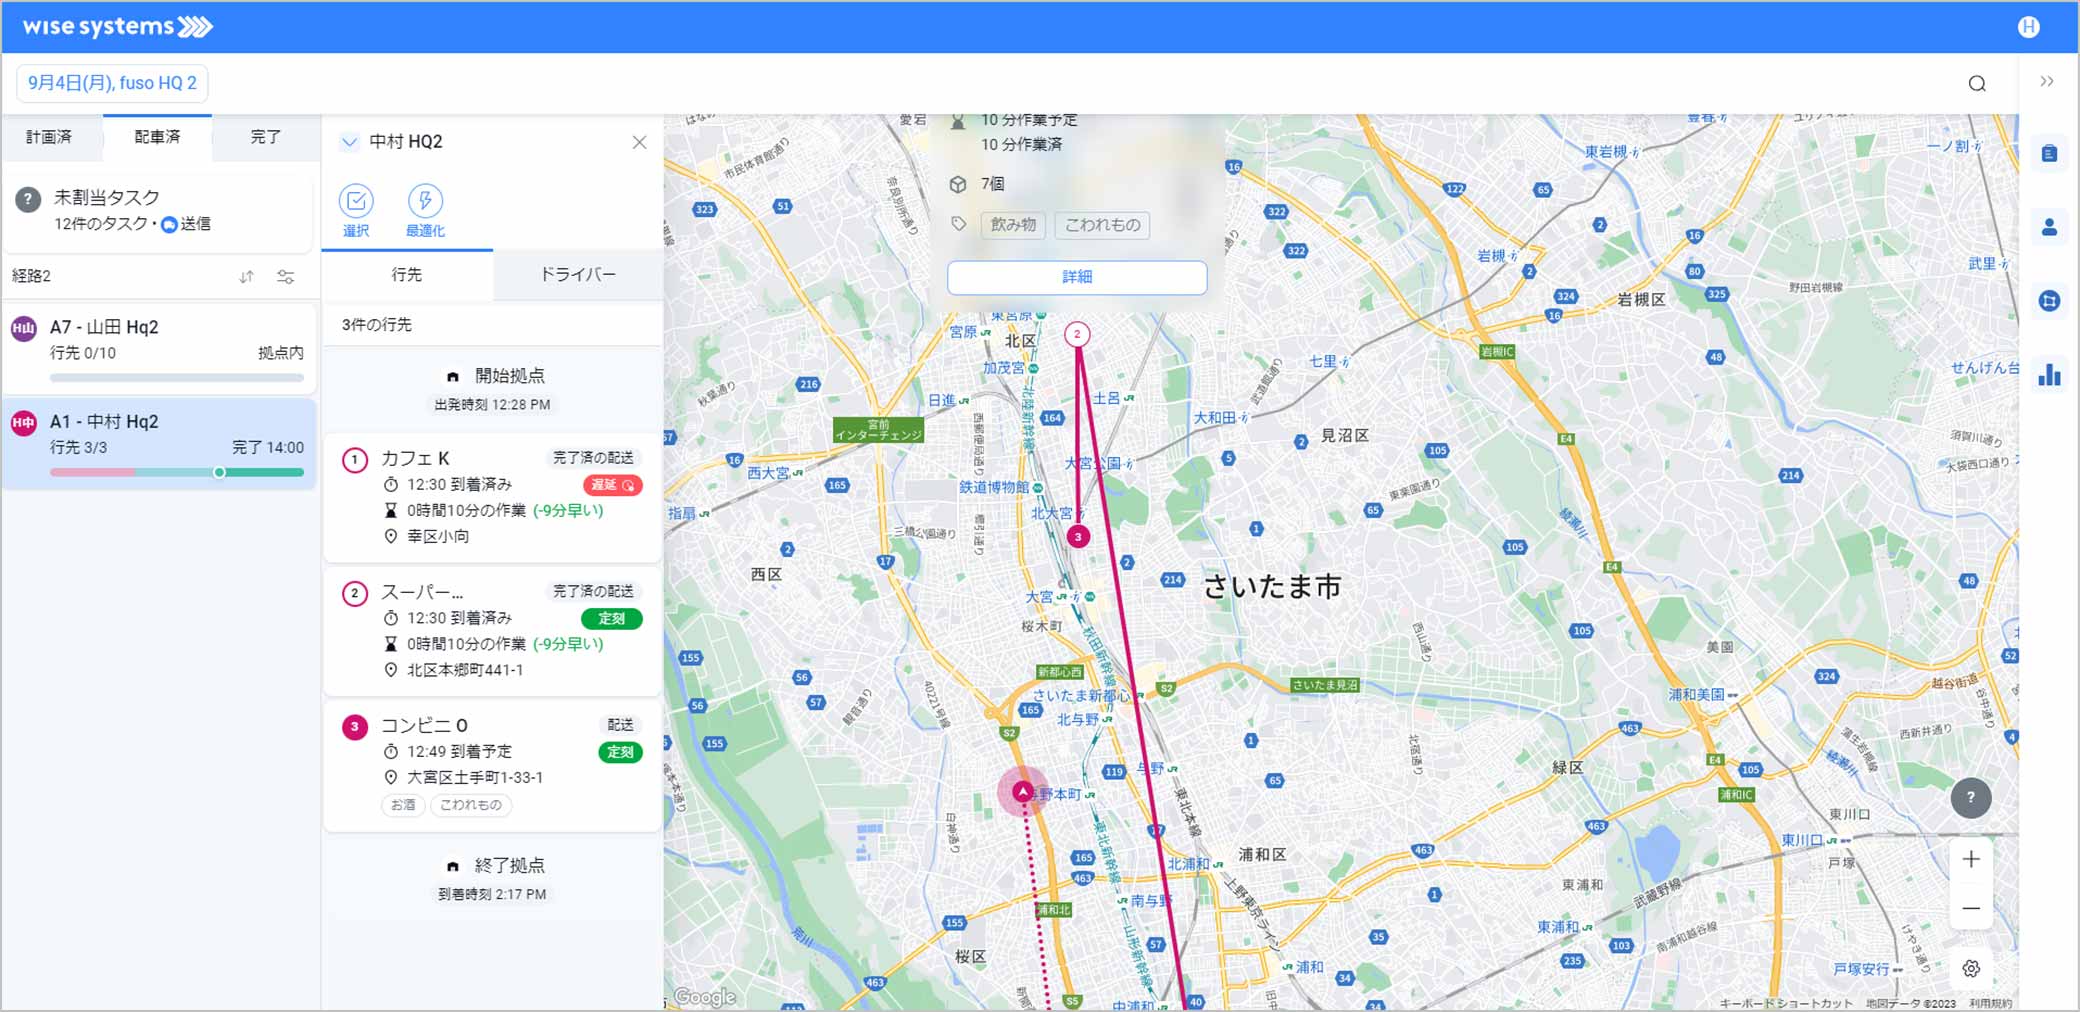Zoom in the map with plus button
This screenshot has height=1012, width=2080.
1970,859
